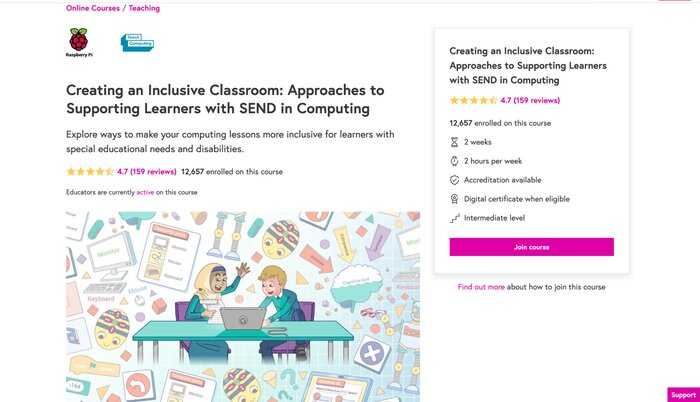
Task: Click the main course title heading
Action: [x=225, y=99]
